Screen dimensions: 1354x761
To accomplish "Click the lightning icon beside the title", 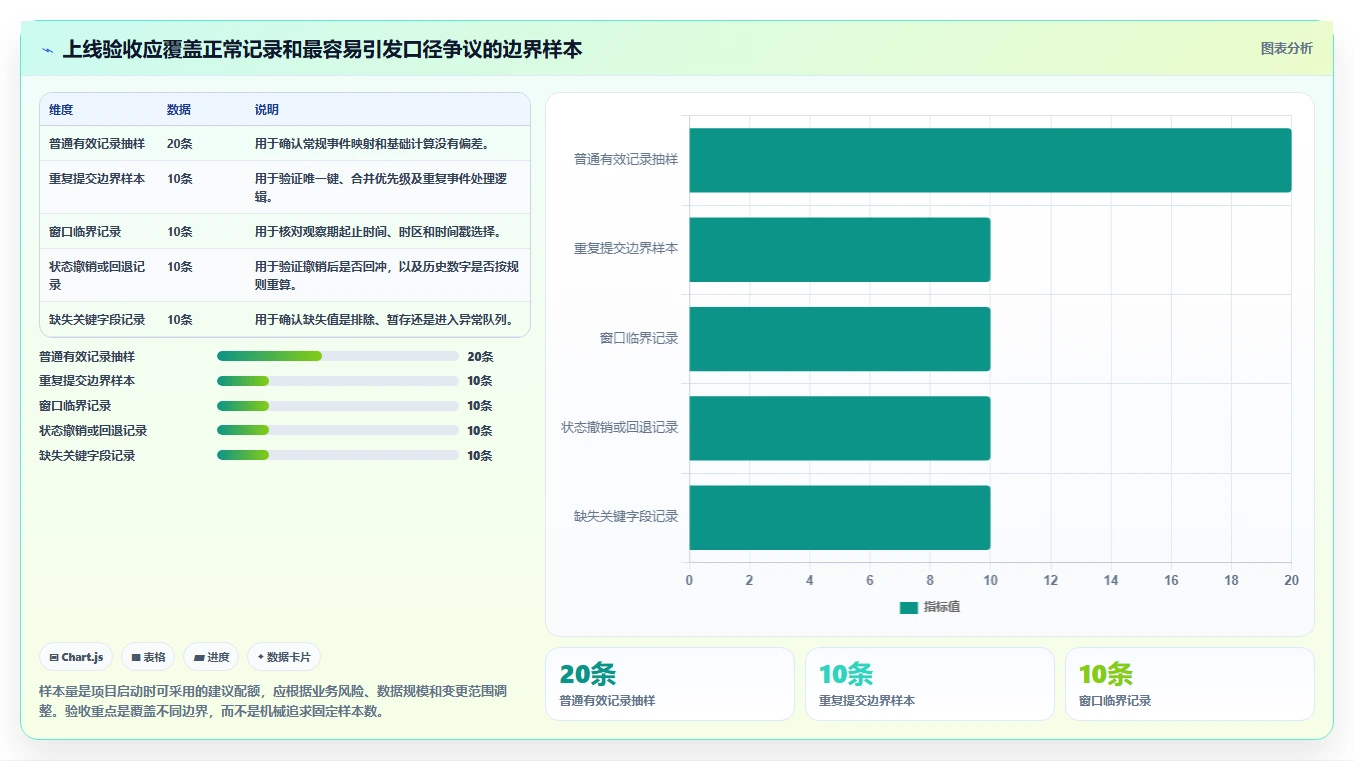I will (47, 50).
